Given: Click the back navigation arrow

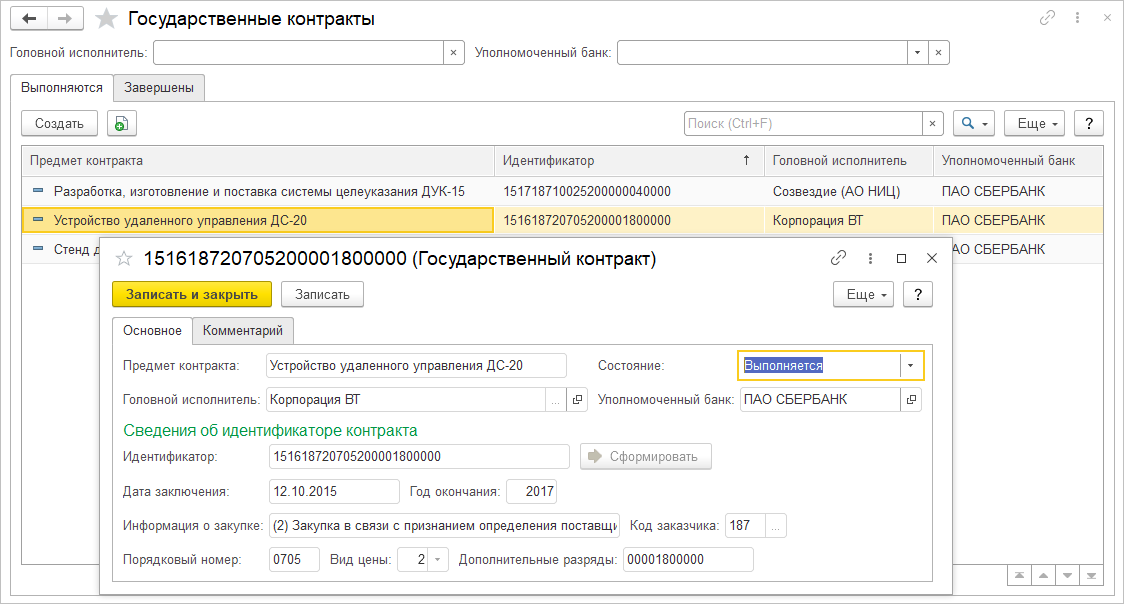Looking at the screenshot, I should [29, 19].
